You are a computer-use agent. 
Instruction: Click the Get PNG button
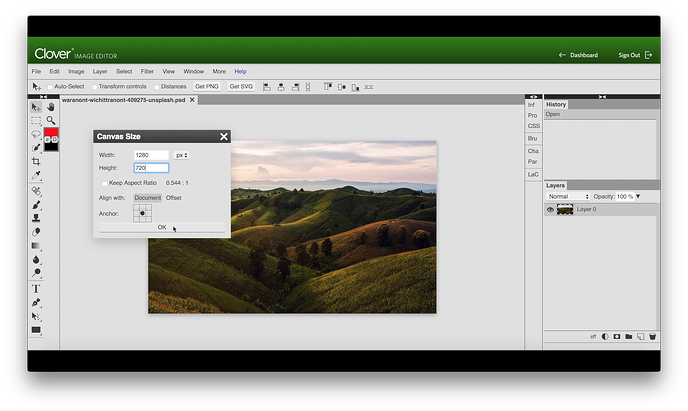[207, 87]
